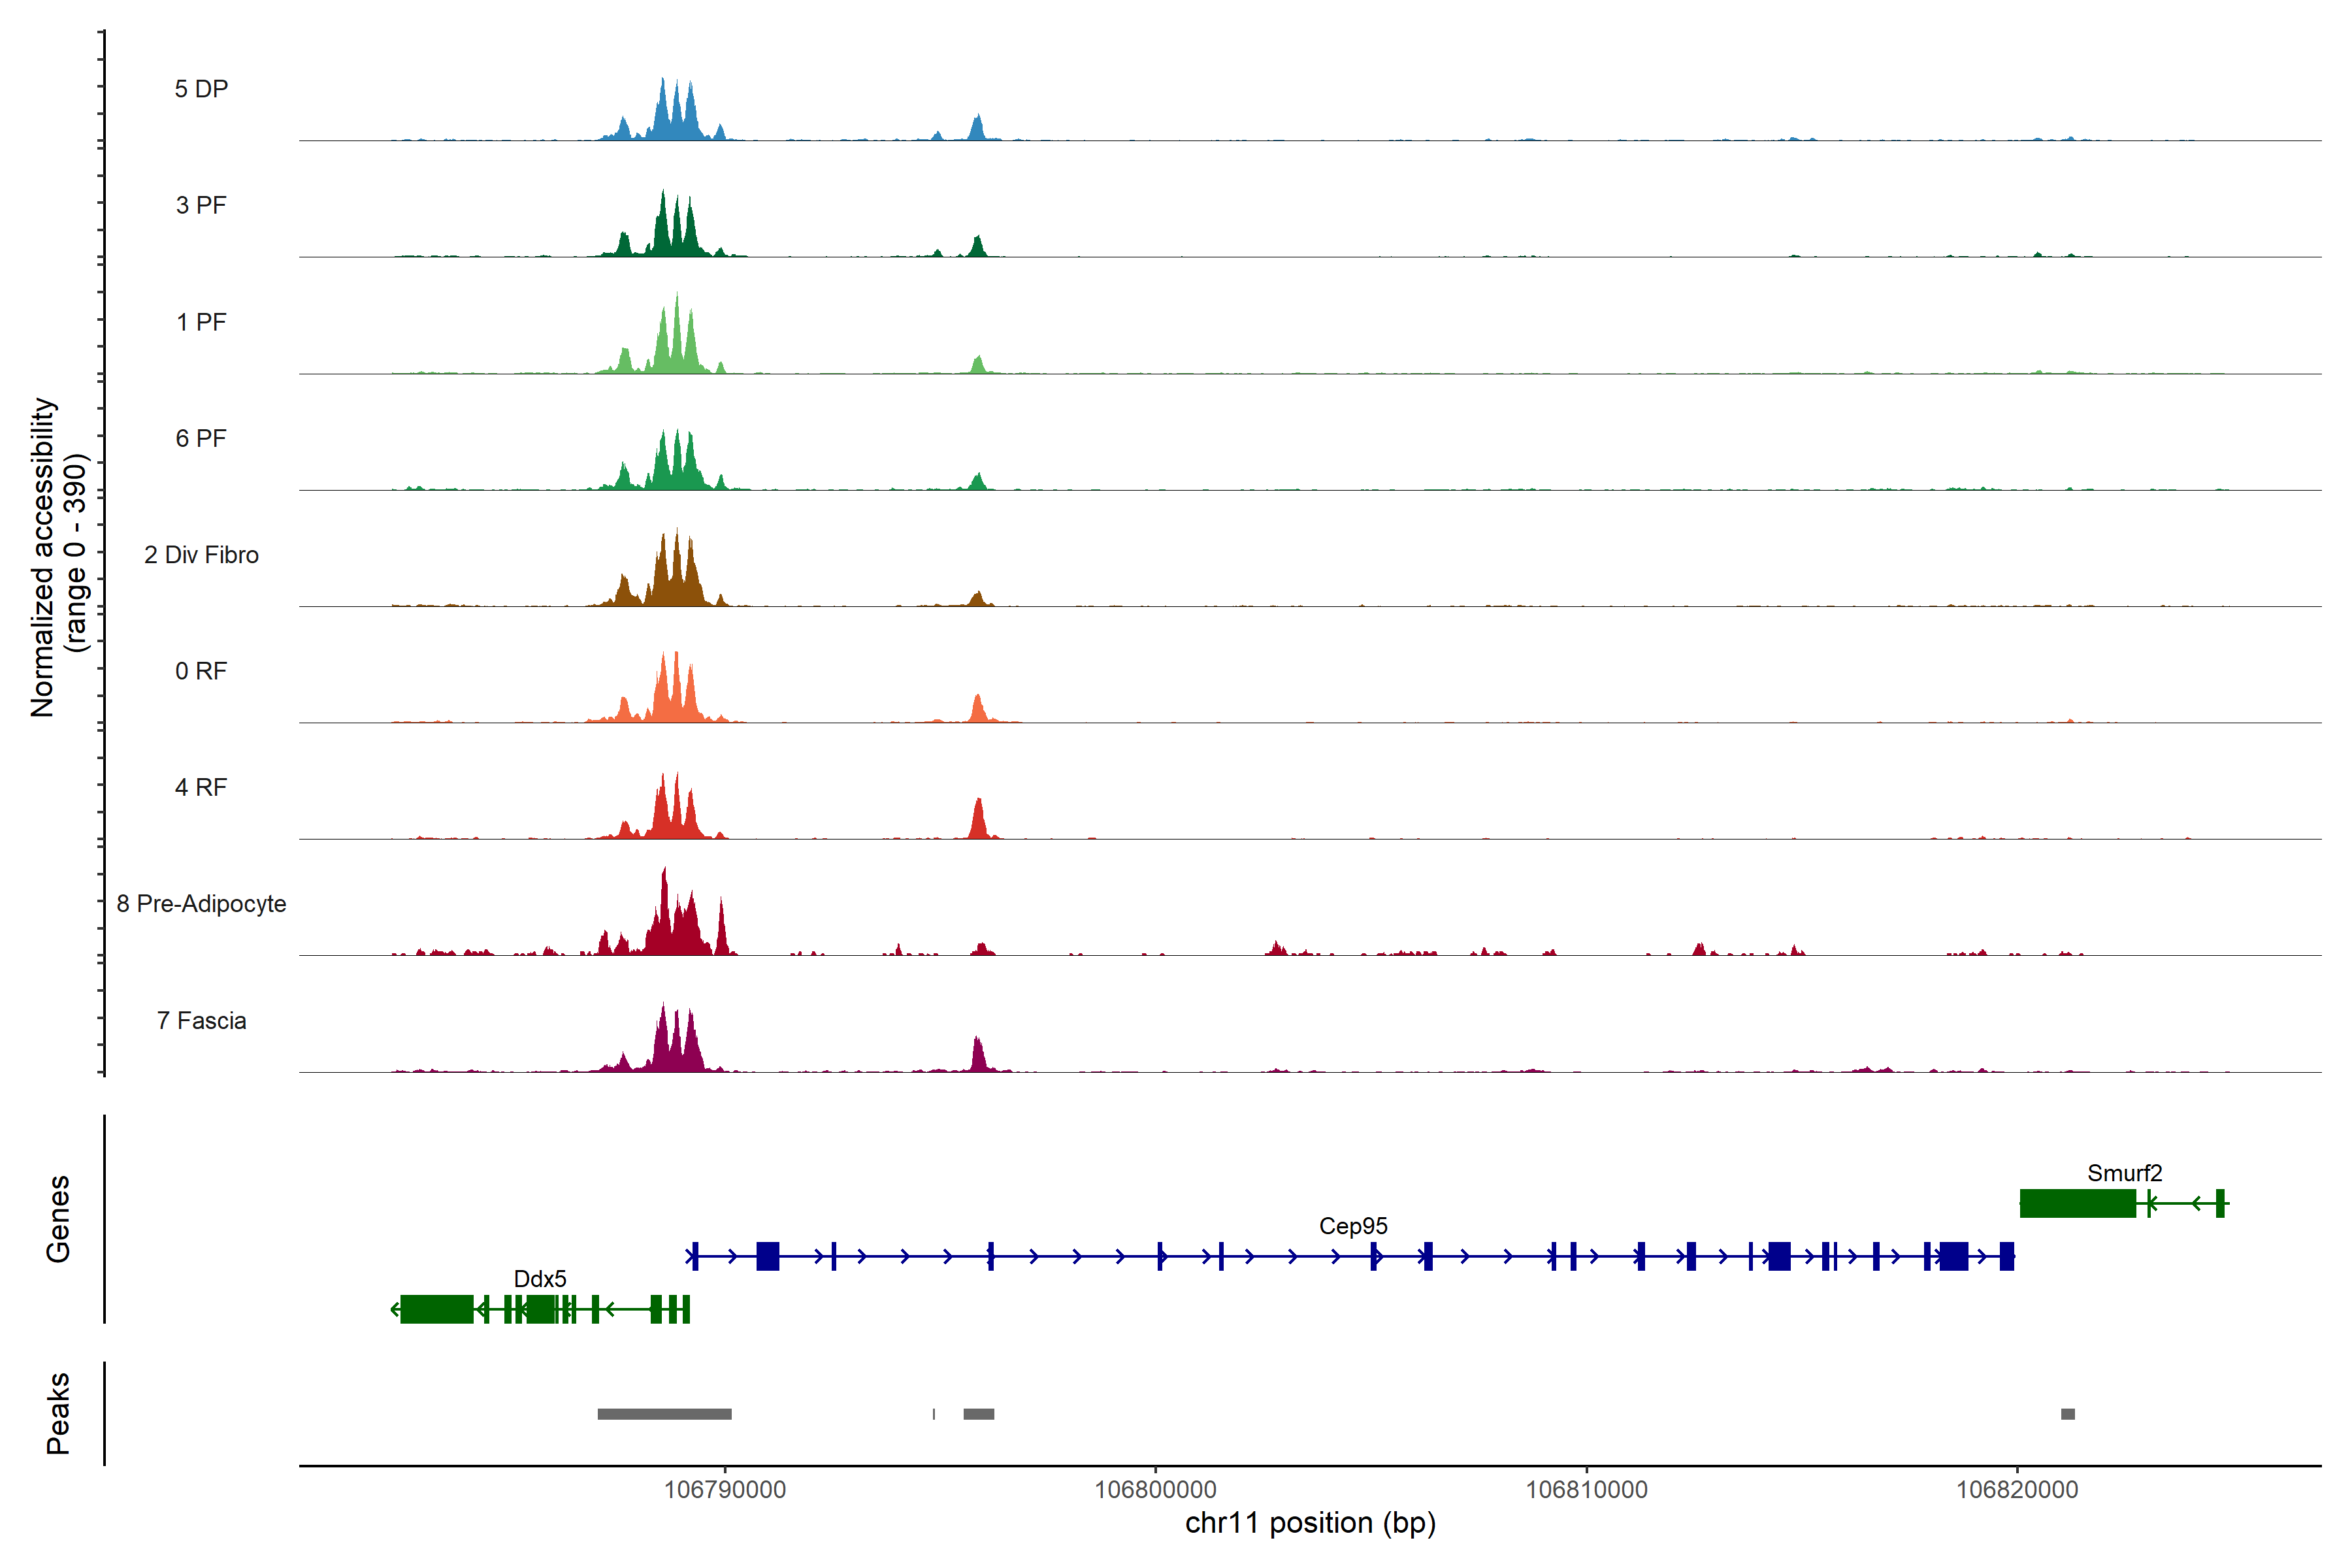Click the 1 PF track label
This screenshot has height=1568, width=2352.
[x=201, y=322]
